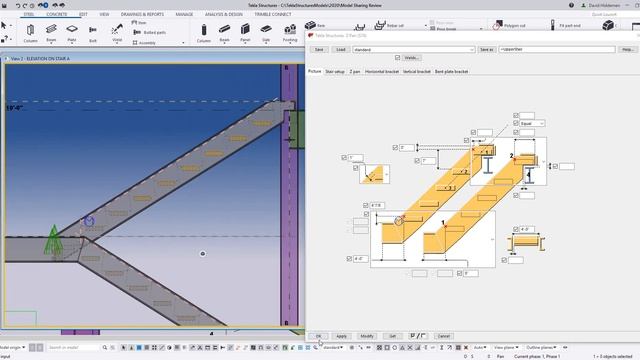Viewport: 640px width, 360px height.
Task: Toggle checkbox beside the 1" field at left
Action: point(344,157)
